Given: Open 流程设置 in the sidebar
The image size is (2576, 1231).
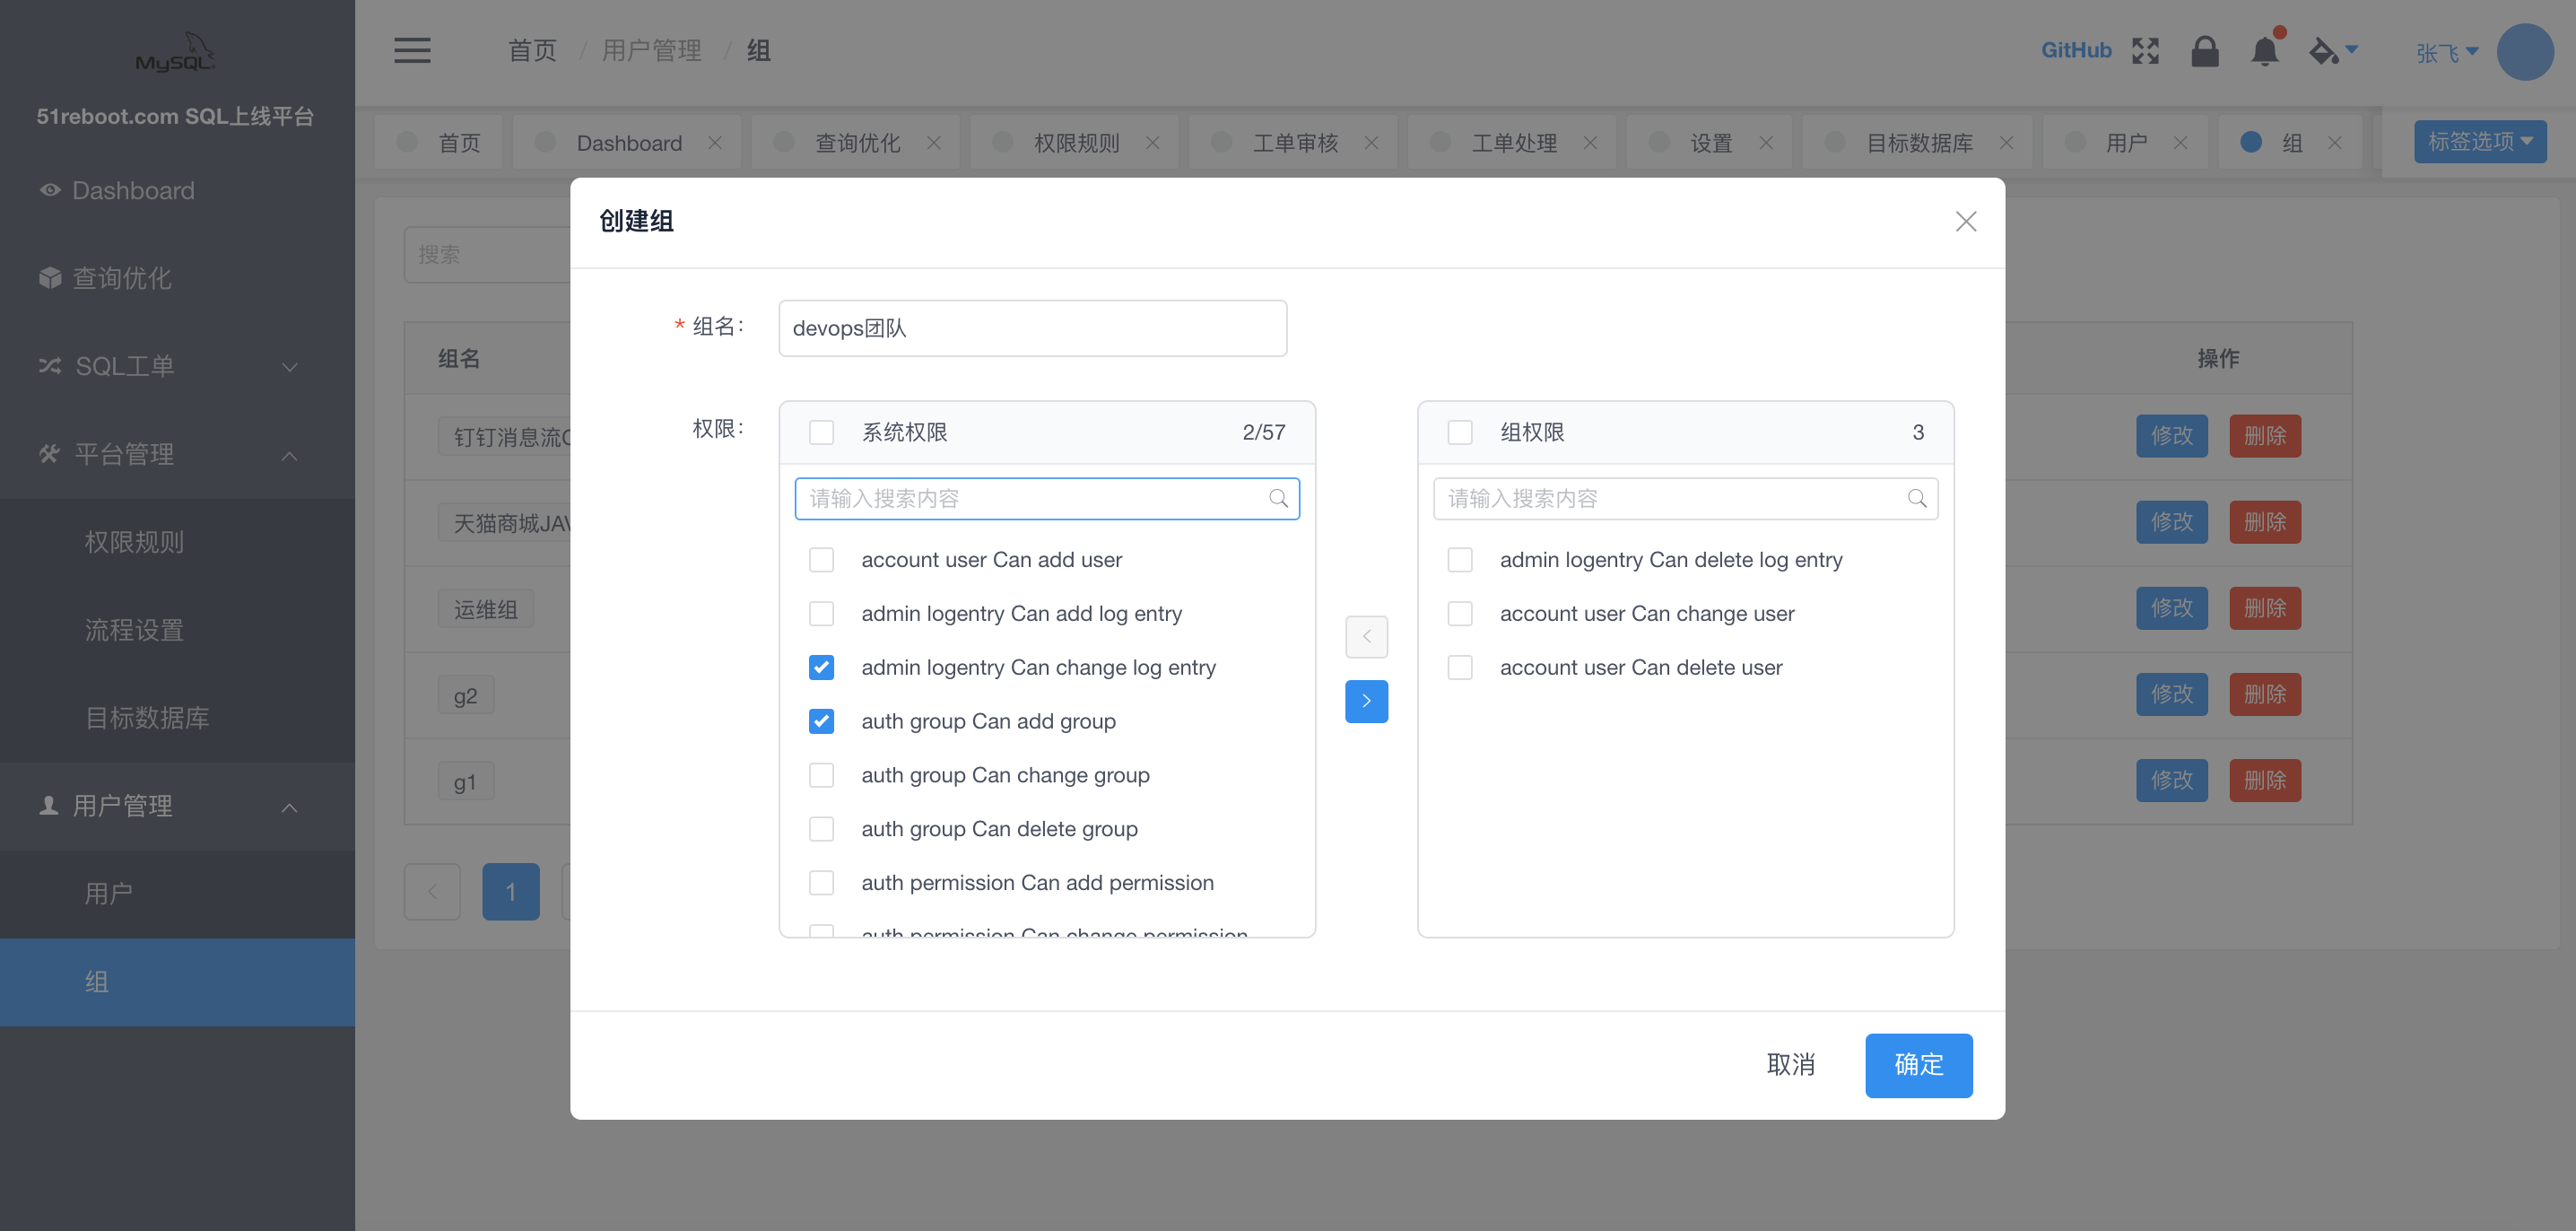Looking at the screenshot, I should tap(177, 630).
